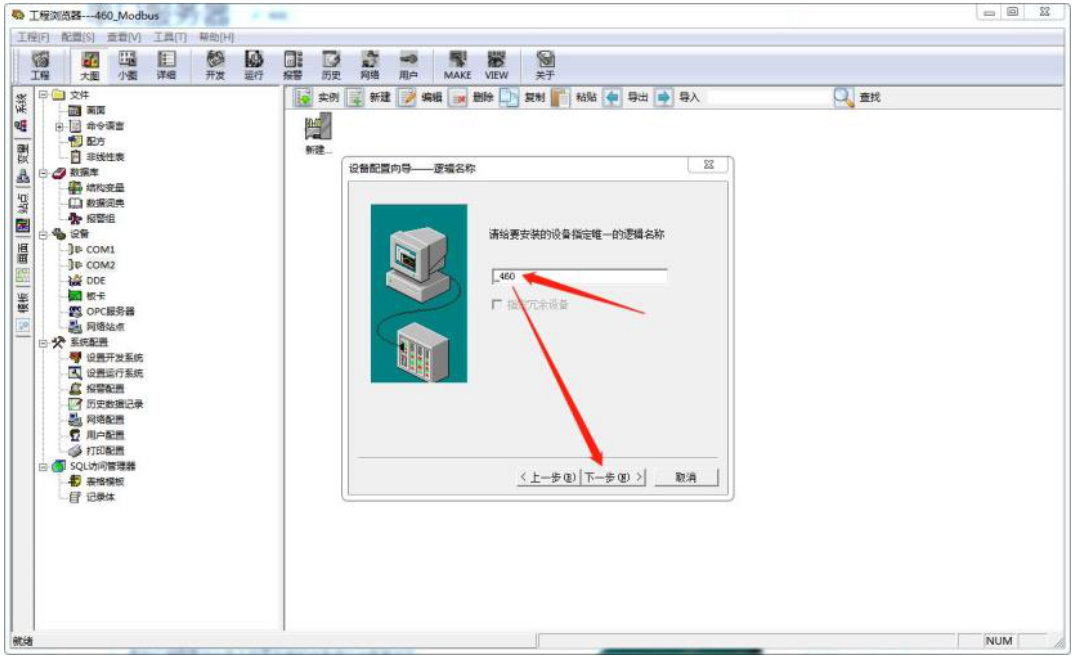
Task: Open the 报警 (alarm) toolbar icon
Action: (x=291, y=62)
